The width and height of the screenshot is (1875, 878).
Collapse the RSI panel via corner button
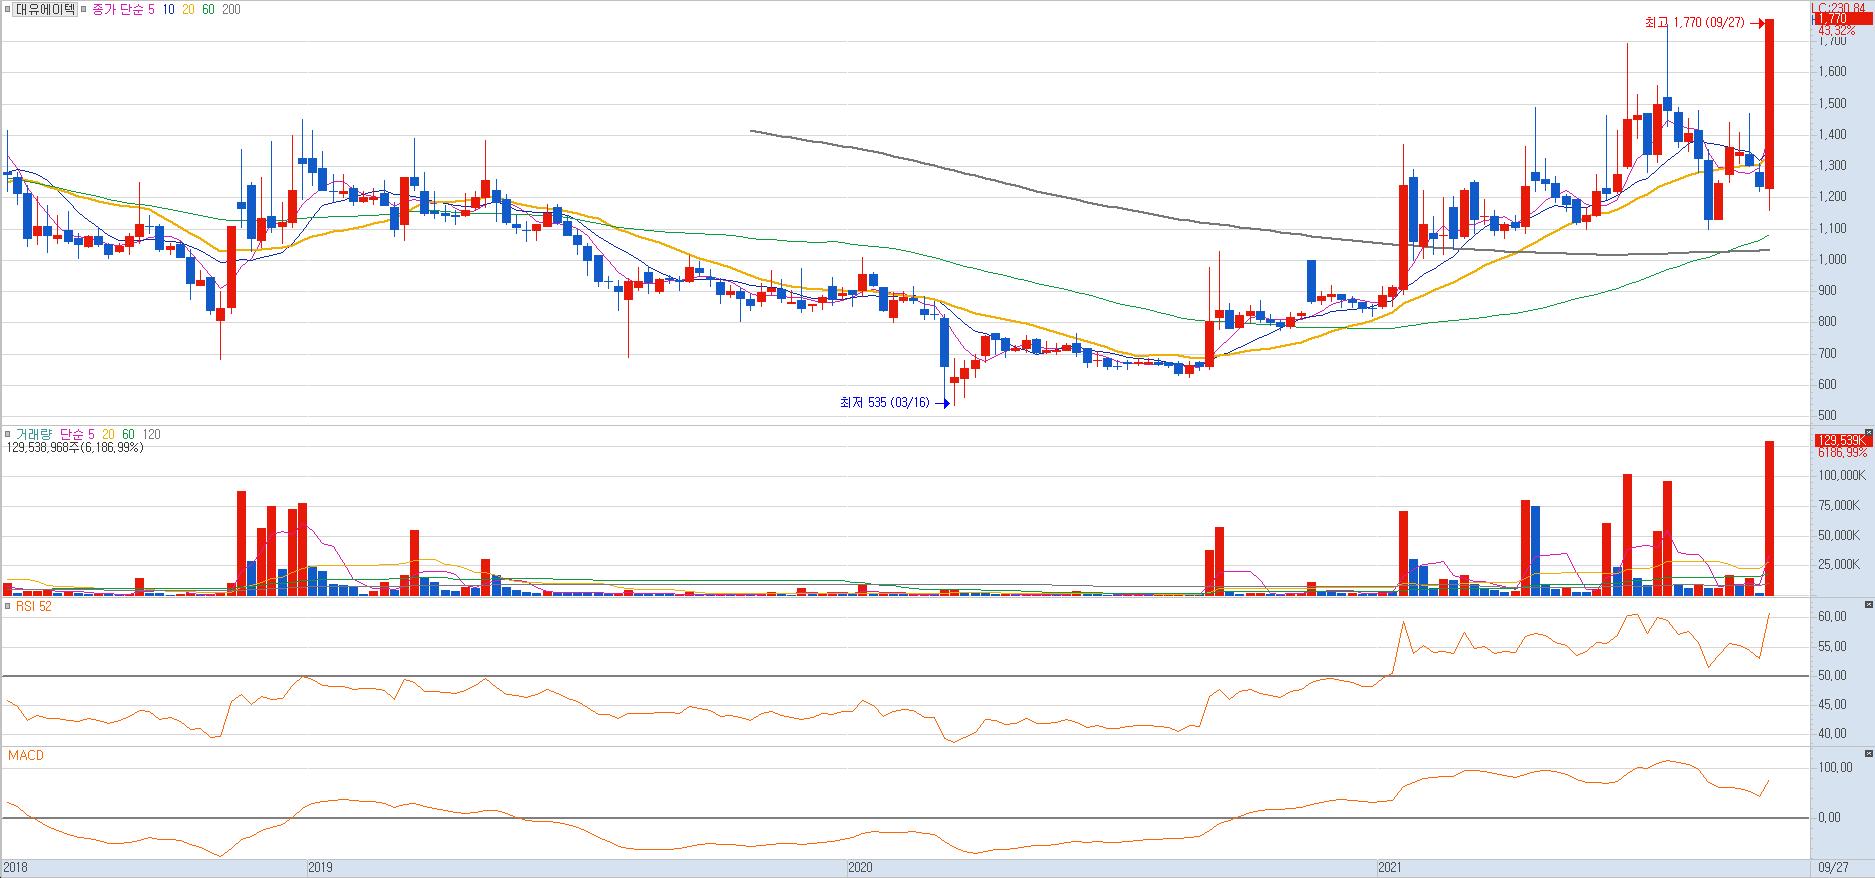tap(1868, 605)
